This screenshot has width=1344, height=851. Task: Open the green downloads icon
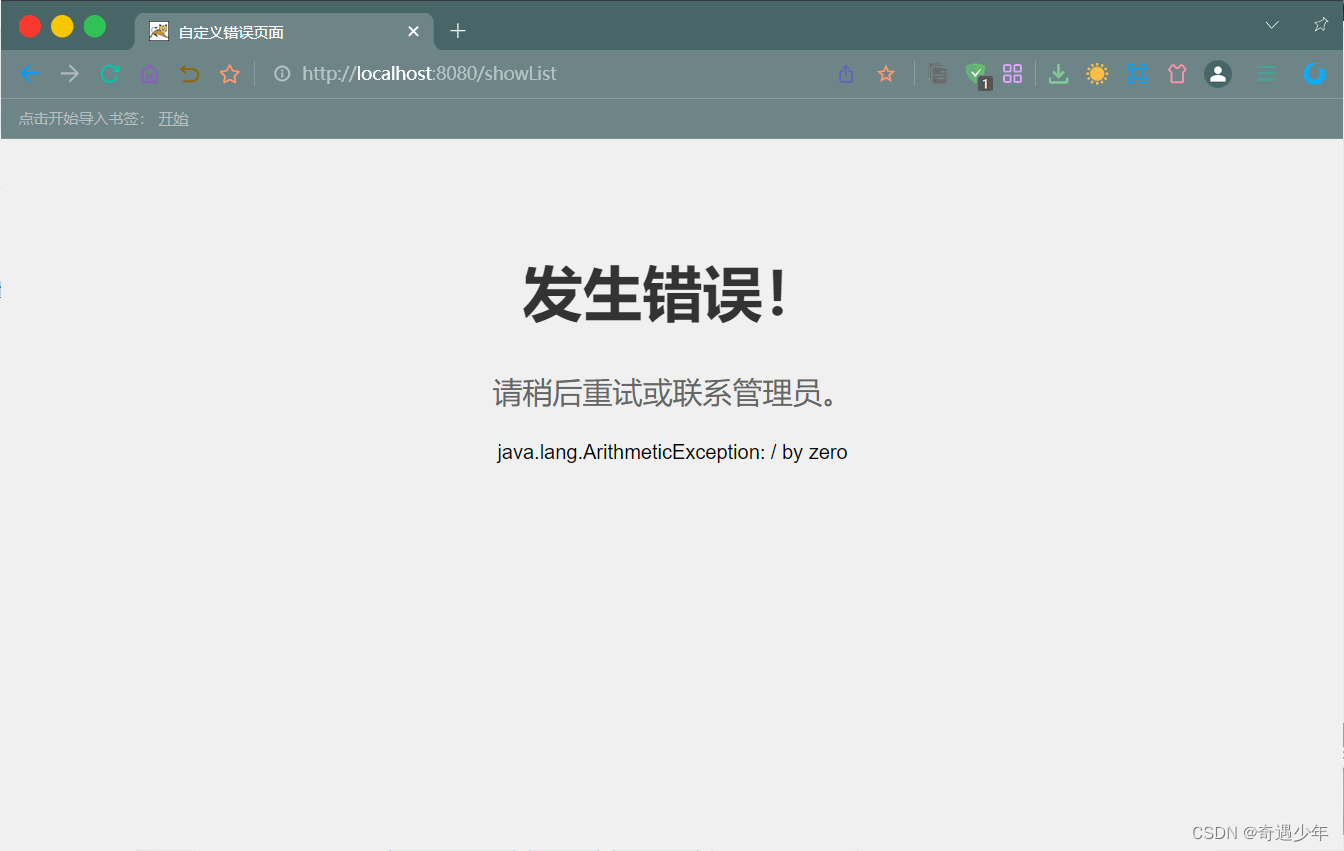click(x=1059, y=74)
